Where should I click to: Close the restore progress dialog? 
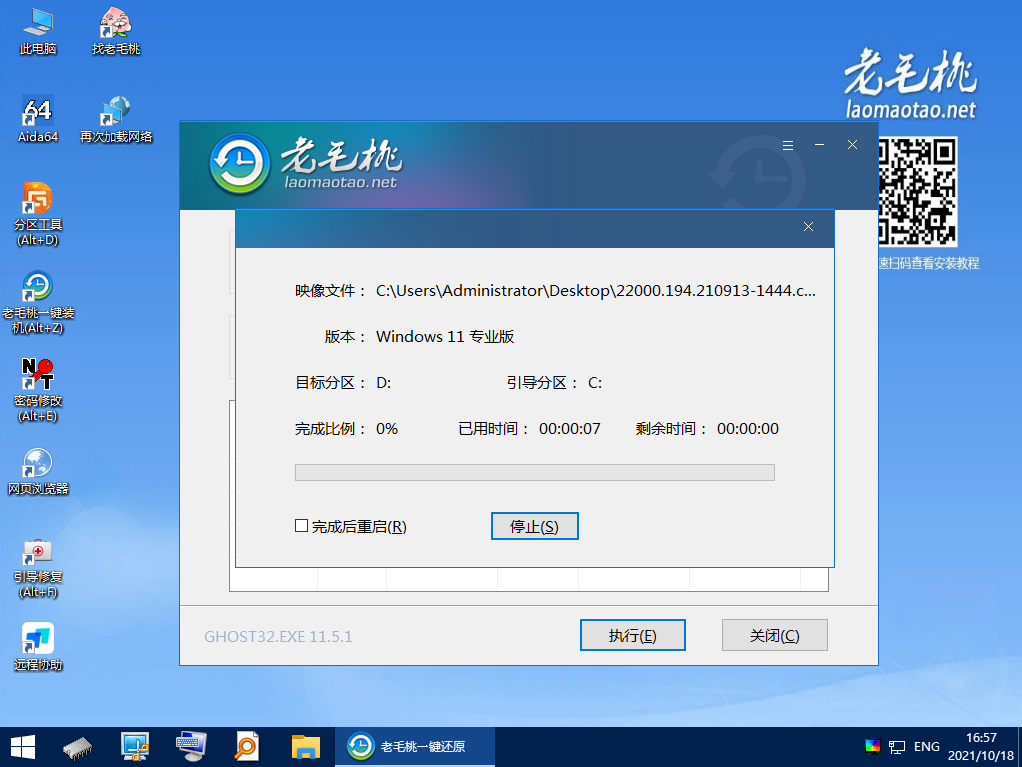808,227
